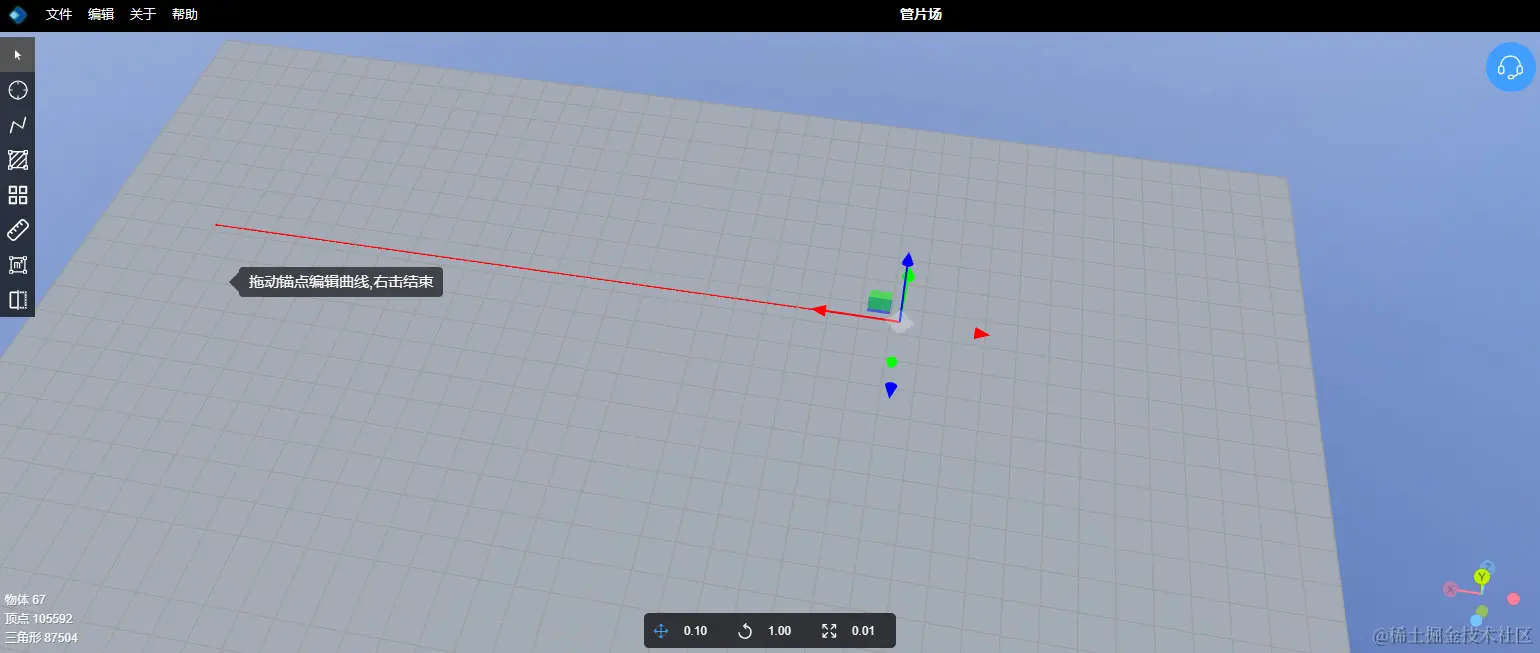Open the 帮助 menu
This screenshot has height=653, width=1540.
click(x=185, y=14)
